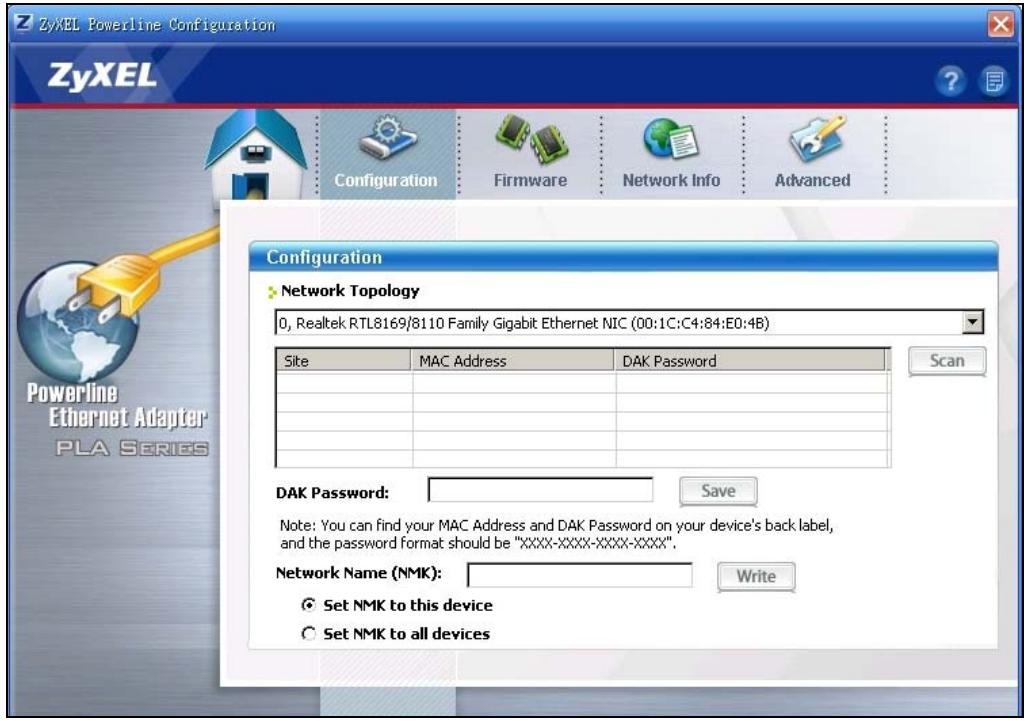Click the ZyXEL Z title bar icon

tap(24, 24)
